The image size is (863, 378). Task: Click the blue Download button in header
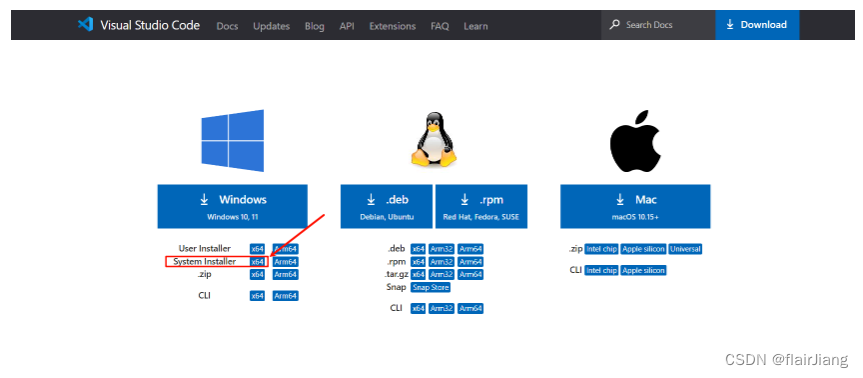click(x=757, y=25)
